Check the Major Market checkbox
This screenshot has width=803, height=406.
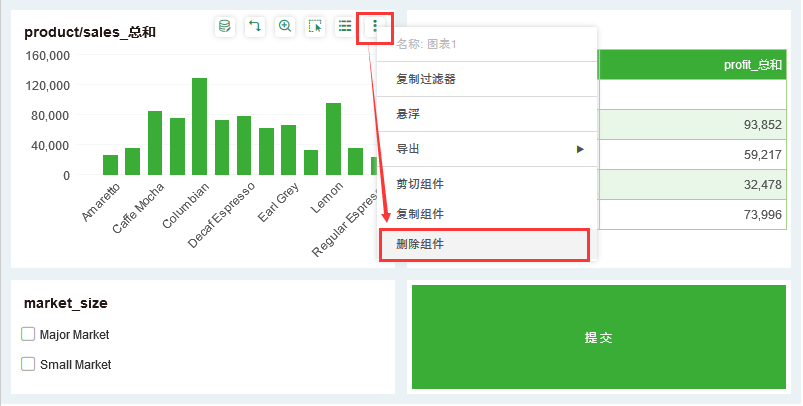tap(28, 335)
